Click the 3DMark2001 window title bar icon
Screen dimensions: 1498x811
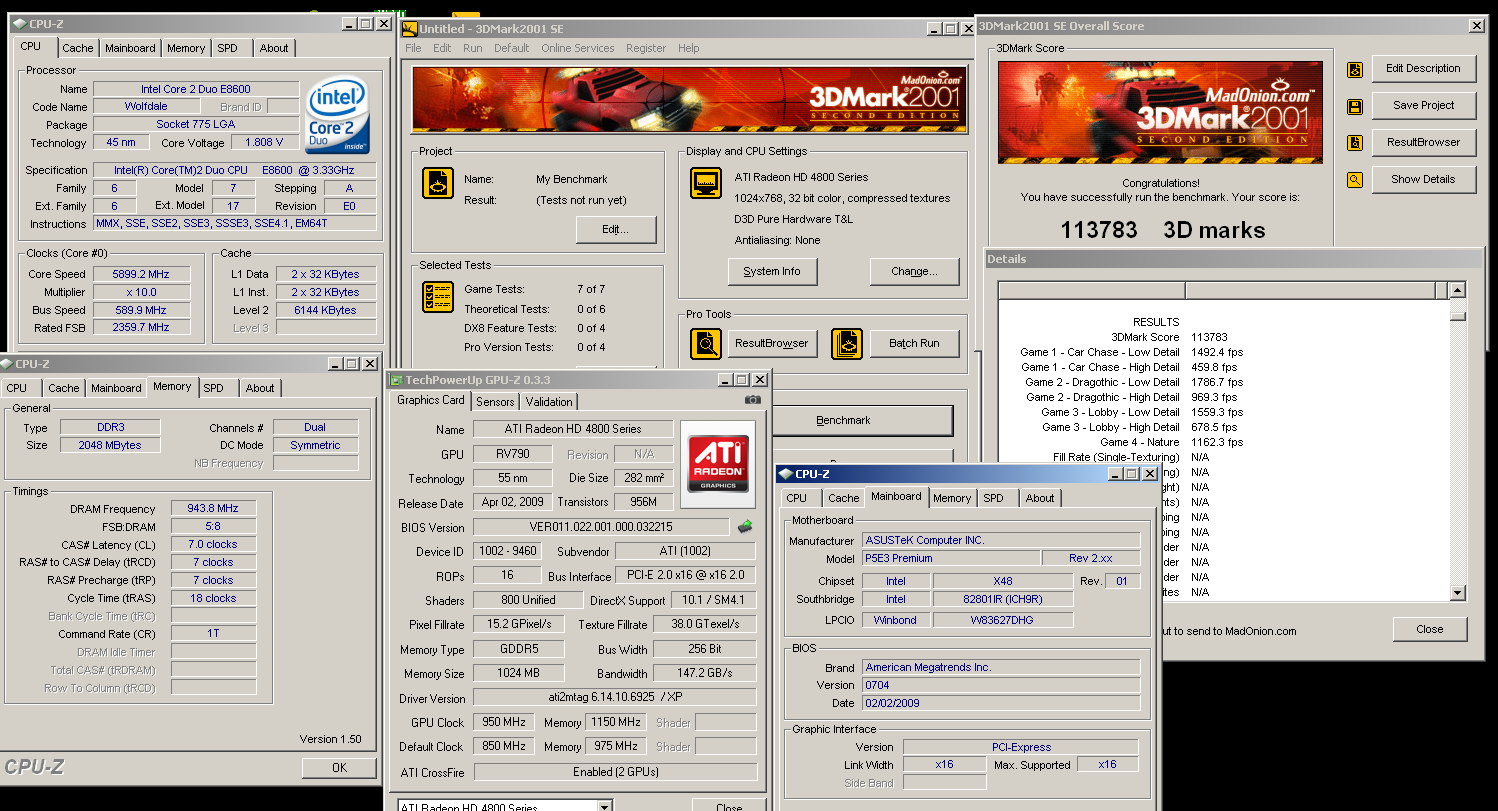point(409,29)
